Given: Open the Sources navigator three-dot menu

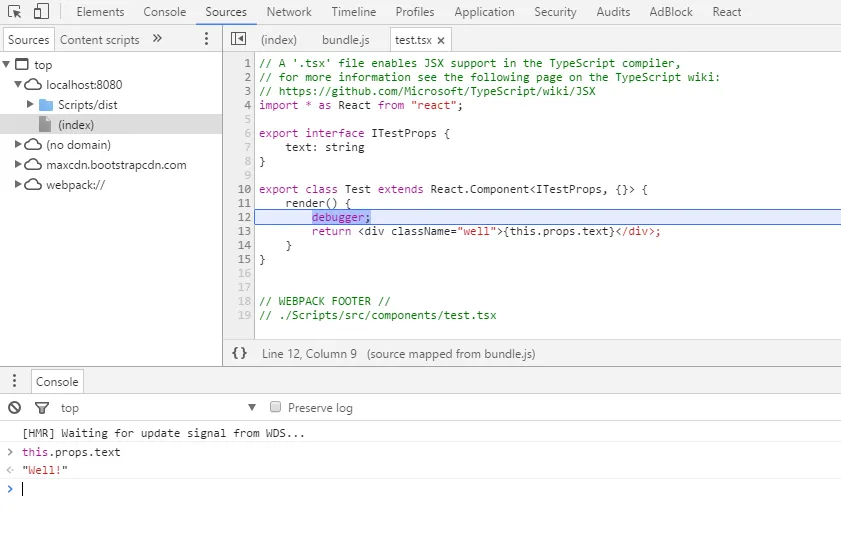Looking at the screenshot, I should click(x=206, y=39).
